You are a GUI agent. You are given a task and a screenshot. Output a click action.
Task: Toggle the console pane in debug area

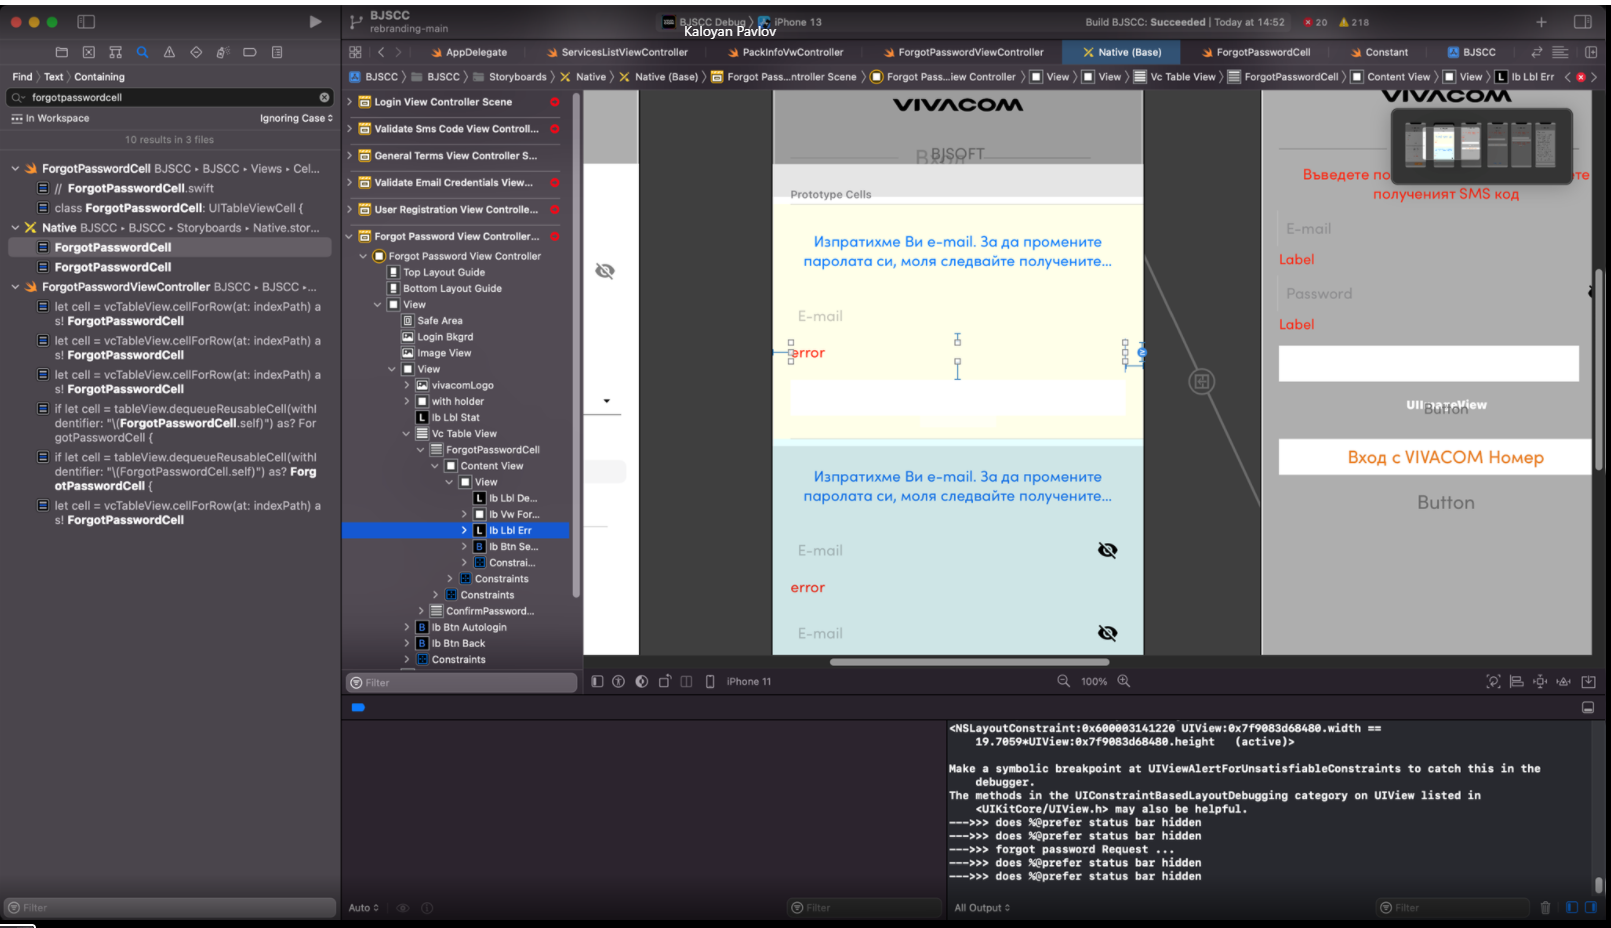point(1591,908)
